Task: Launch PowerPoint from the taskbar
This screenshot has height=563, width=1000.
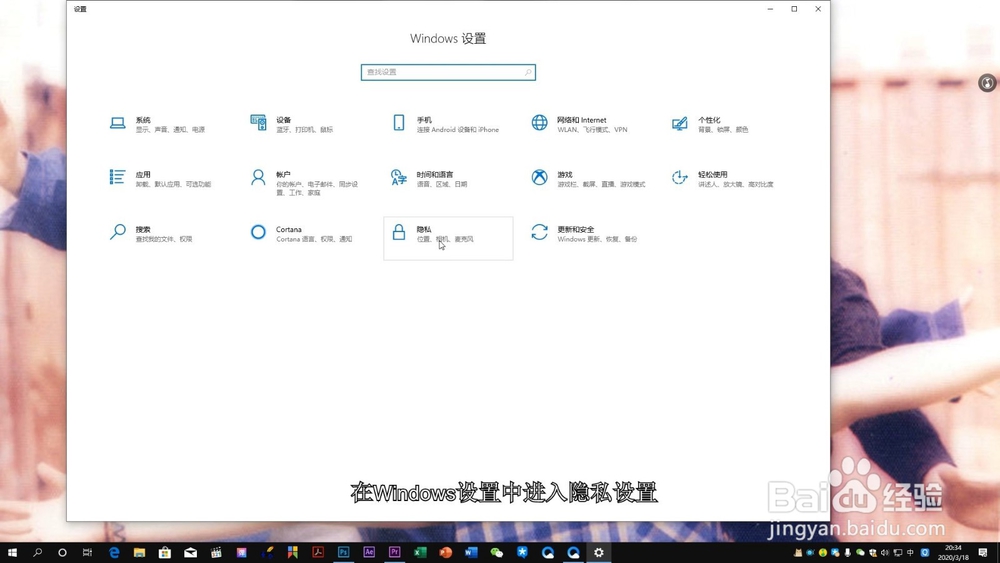Action: pyautogui.click(x=445, y=552)
